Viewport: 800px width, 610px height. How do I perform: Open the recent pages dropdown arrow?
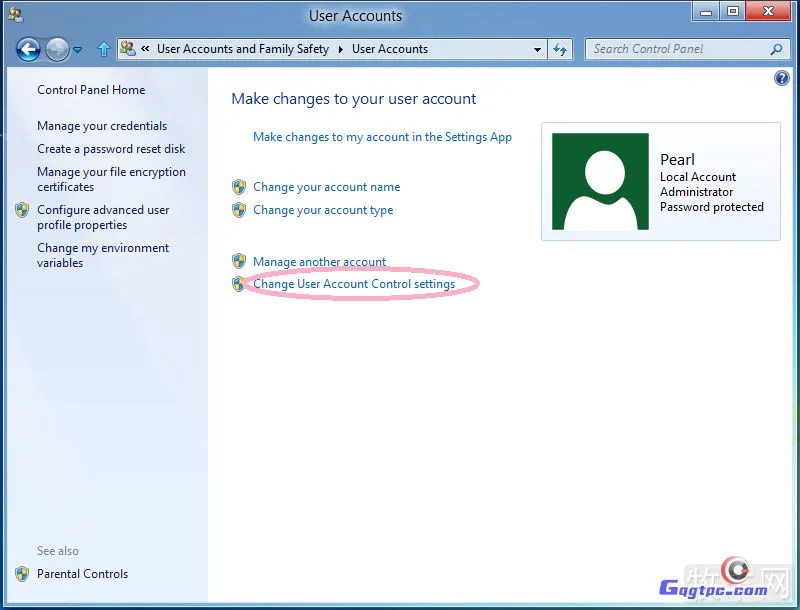click(78, 50)
